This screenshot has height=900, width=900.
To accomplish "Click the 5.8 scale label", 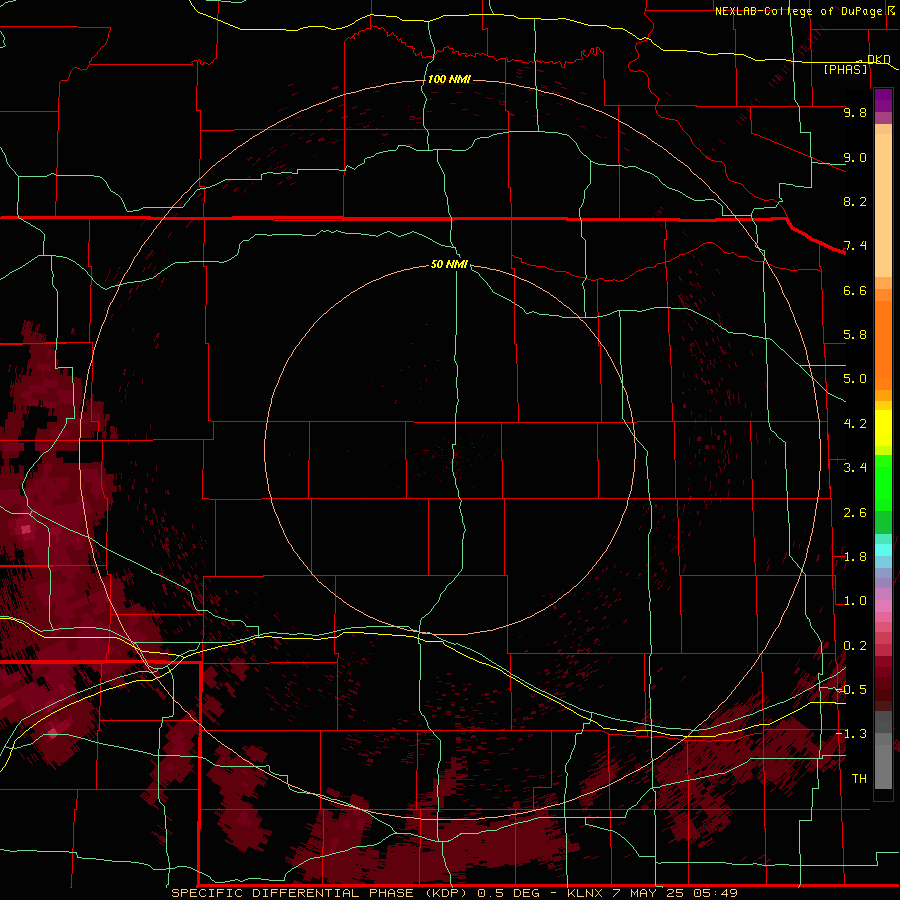I will click(855, 335).
